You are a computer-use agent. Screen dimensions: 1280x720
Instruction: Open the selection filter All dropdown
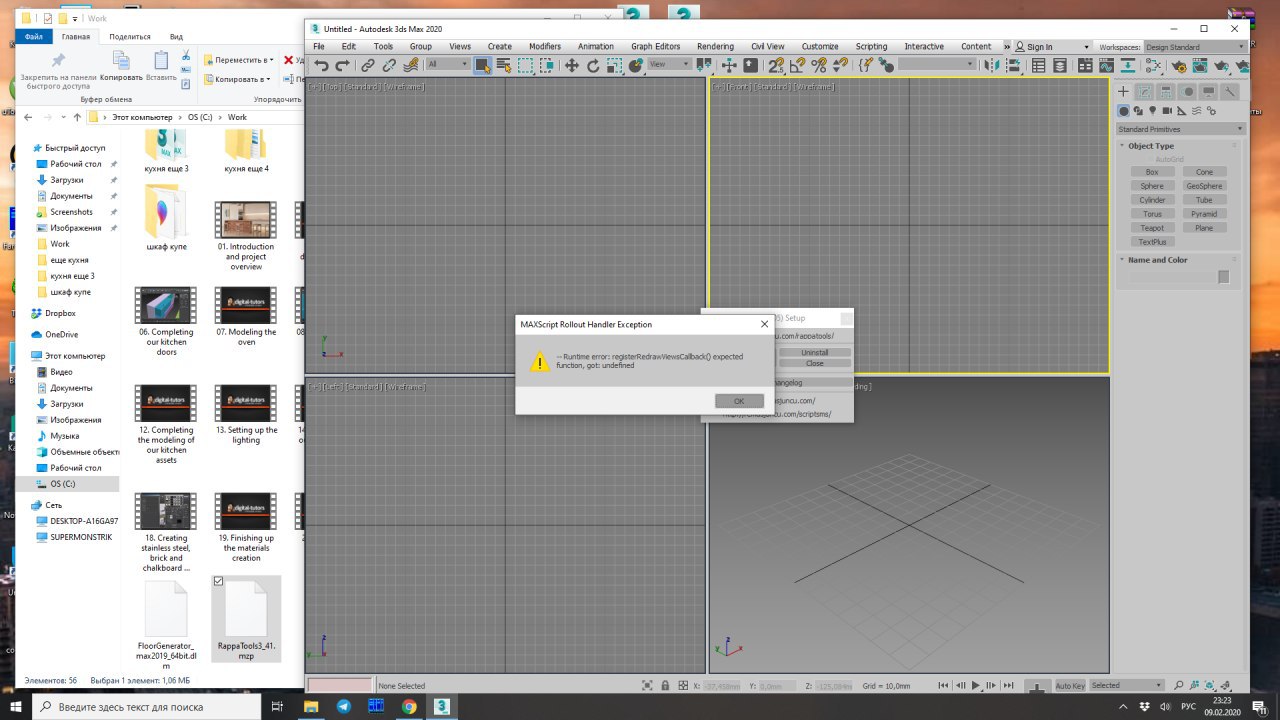click(x=448, y=65)
